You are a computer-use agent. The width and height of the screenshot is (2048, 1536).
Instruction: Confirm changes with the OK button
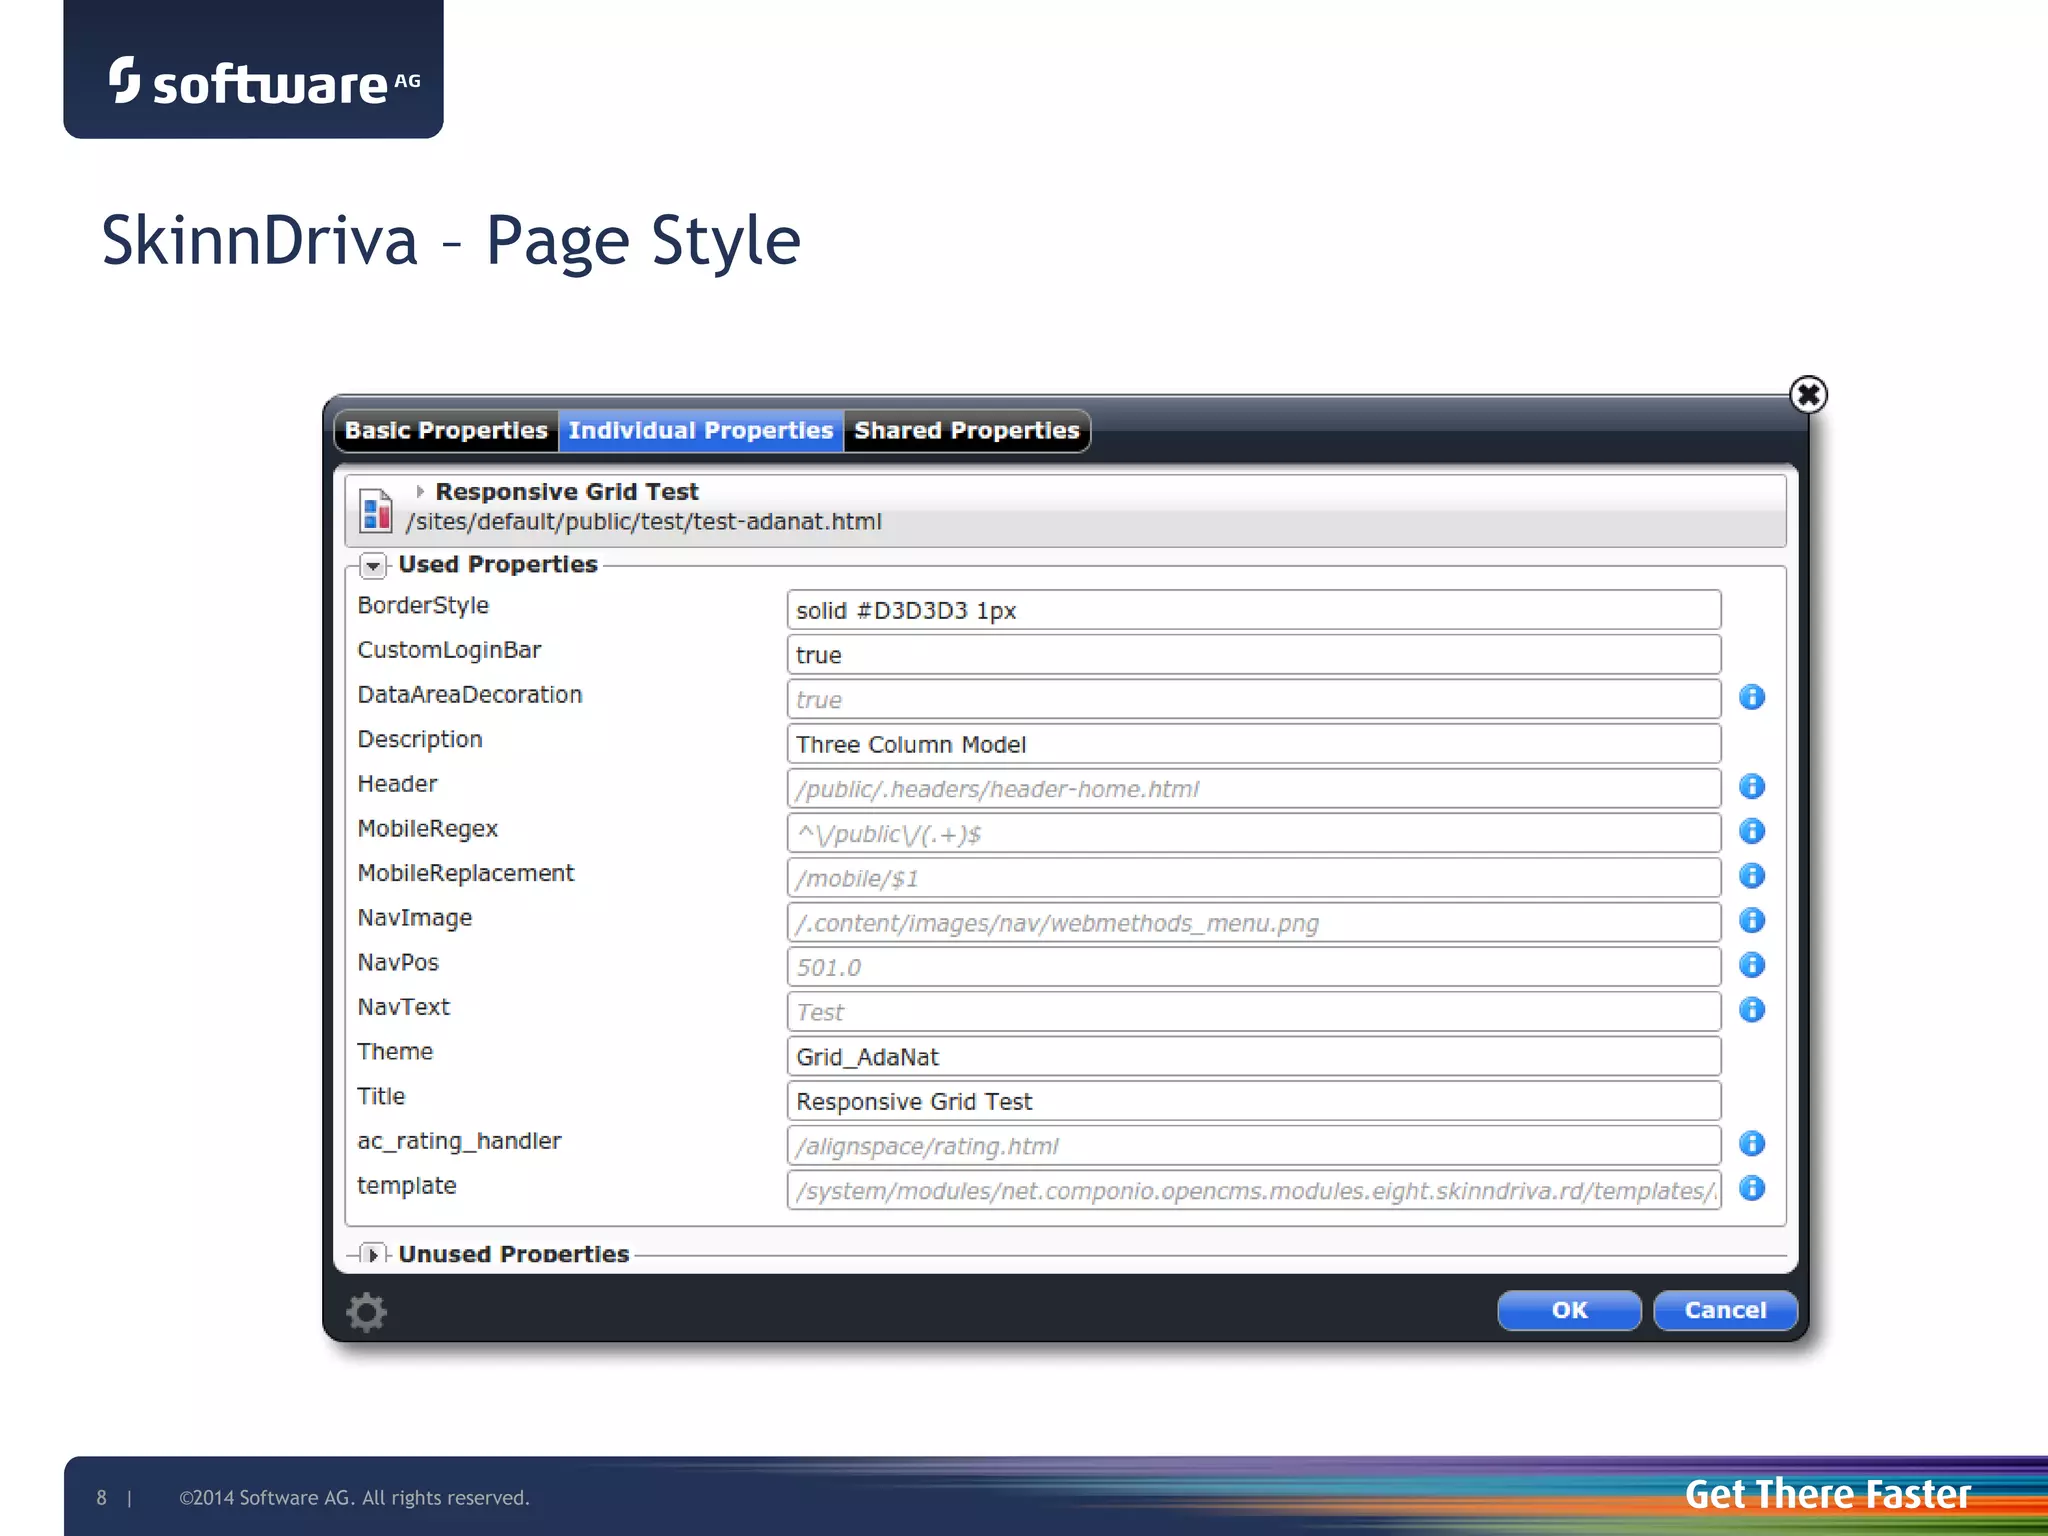click(x=1569, y=1310)
